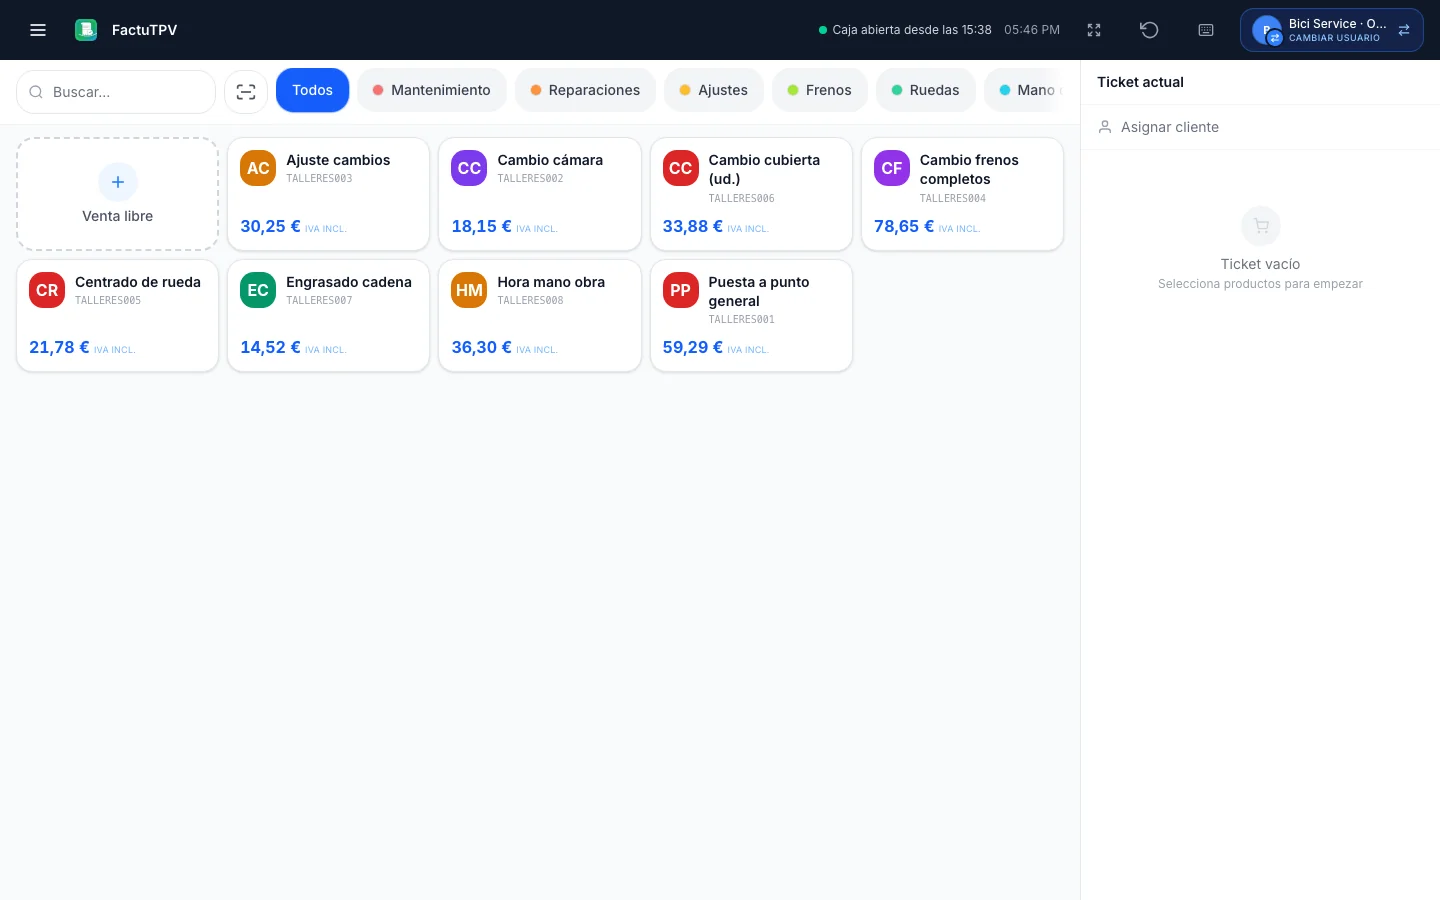This screenshot has height=900, width=1440.
Task: Add Ajuste cambios product title
Action: 338,160
